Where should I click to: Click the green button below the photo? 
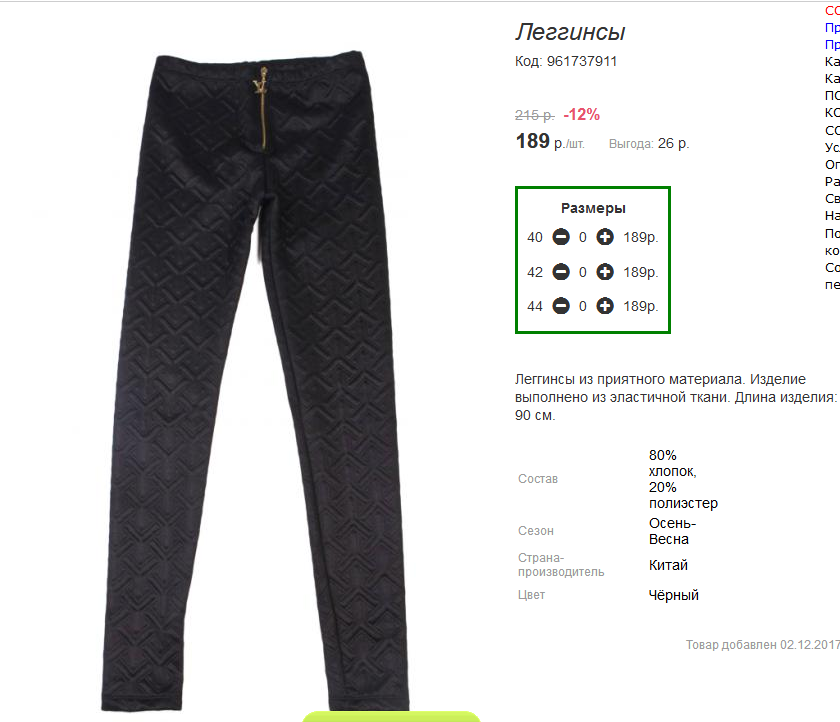click(391, 717)
